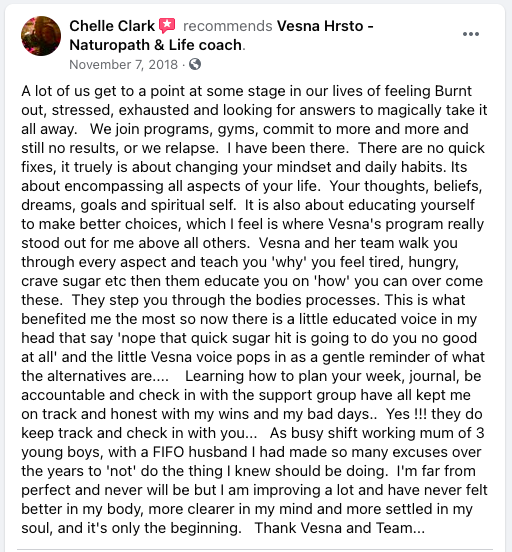Click the pink star recommendation badge

(x=167, y=26)
